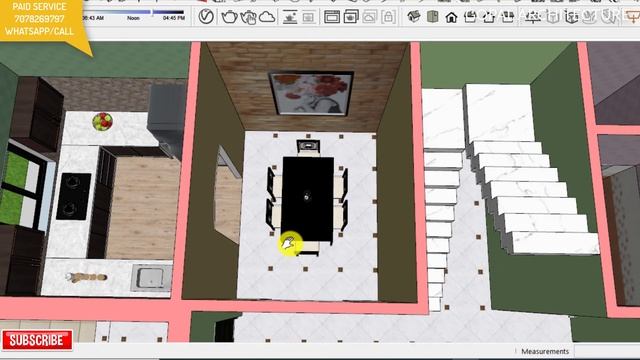
Task: Select the black dining table
Action: pos(308,199)
